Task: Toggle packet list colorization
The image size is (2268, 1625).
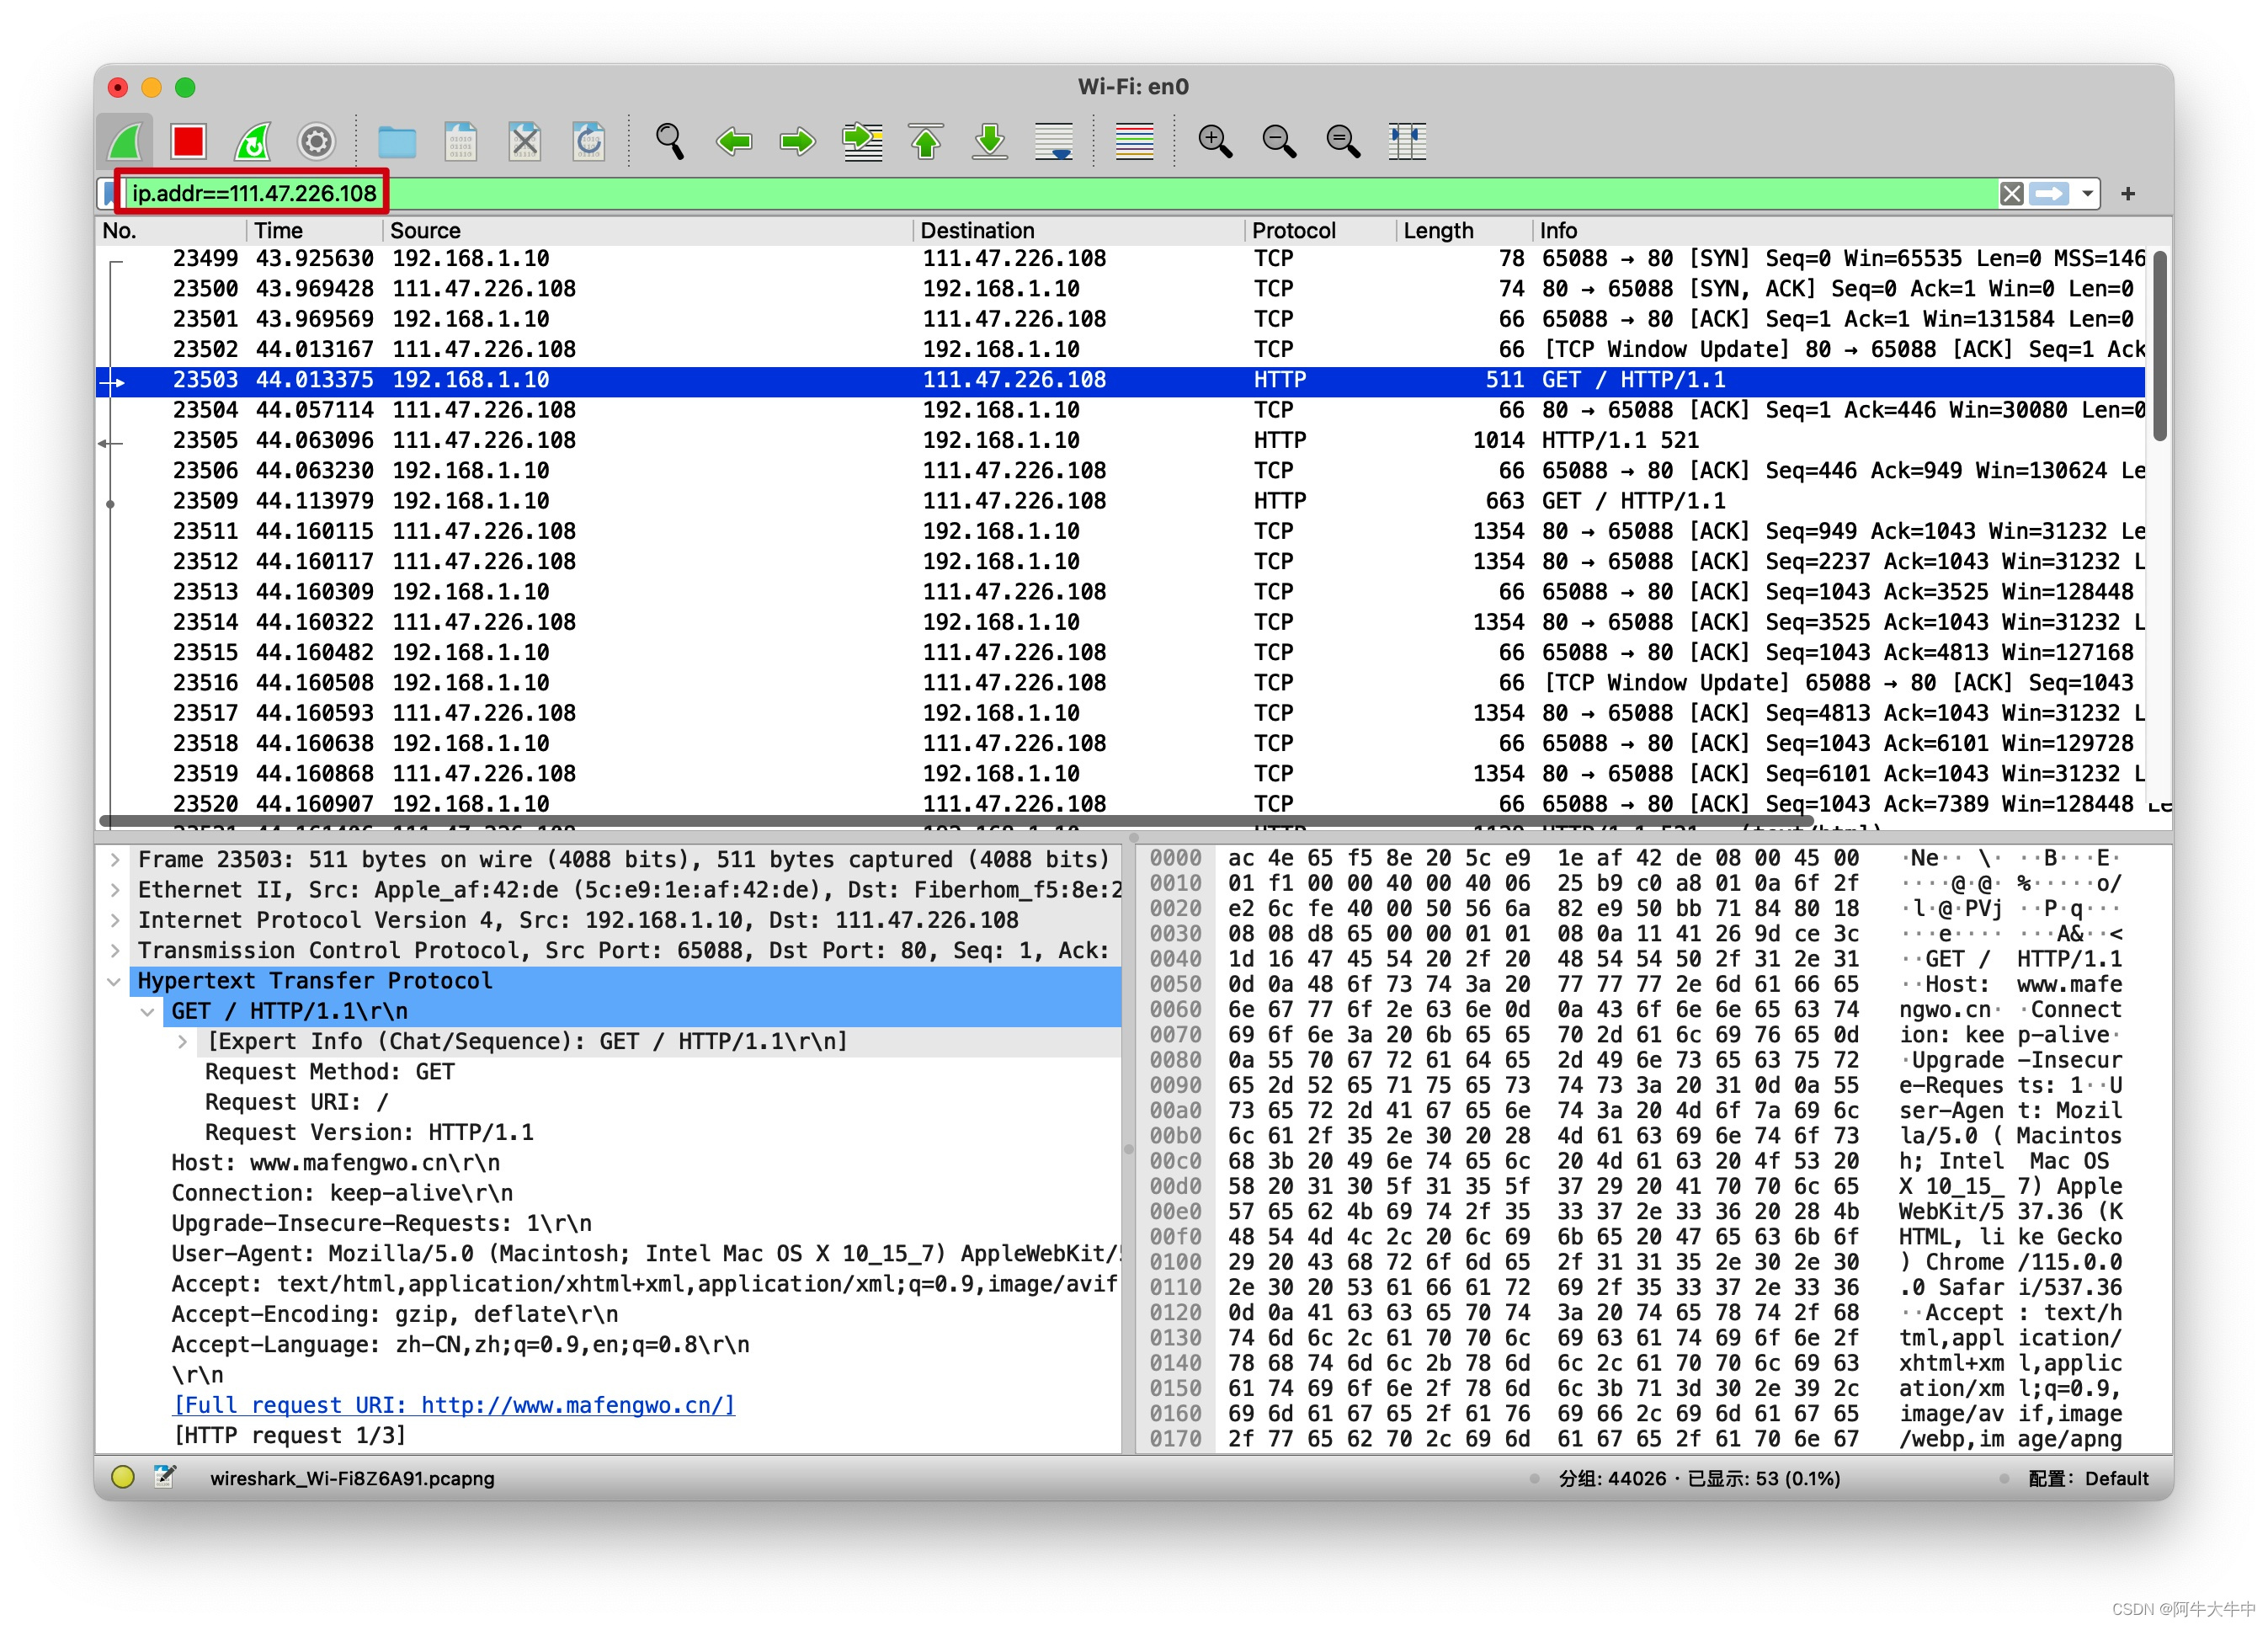Action: tap(1134, 141)
